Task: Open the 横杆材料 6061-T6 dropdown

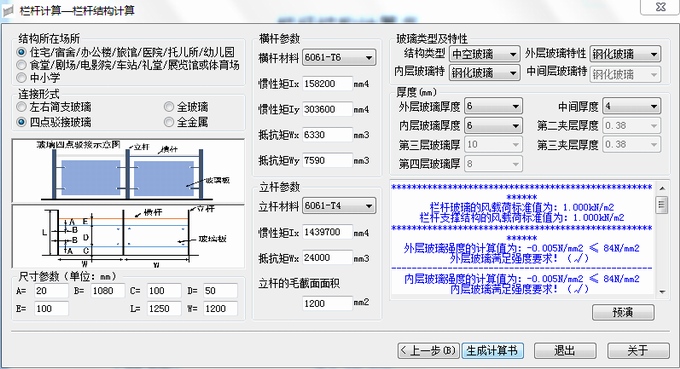Action: coord(339,58)
